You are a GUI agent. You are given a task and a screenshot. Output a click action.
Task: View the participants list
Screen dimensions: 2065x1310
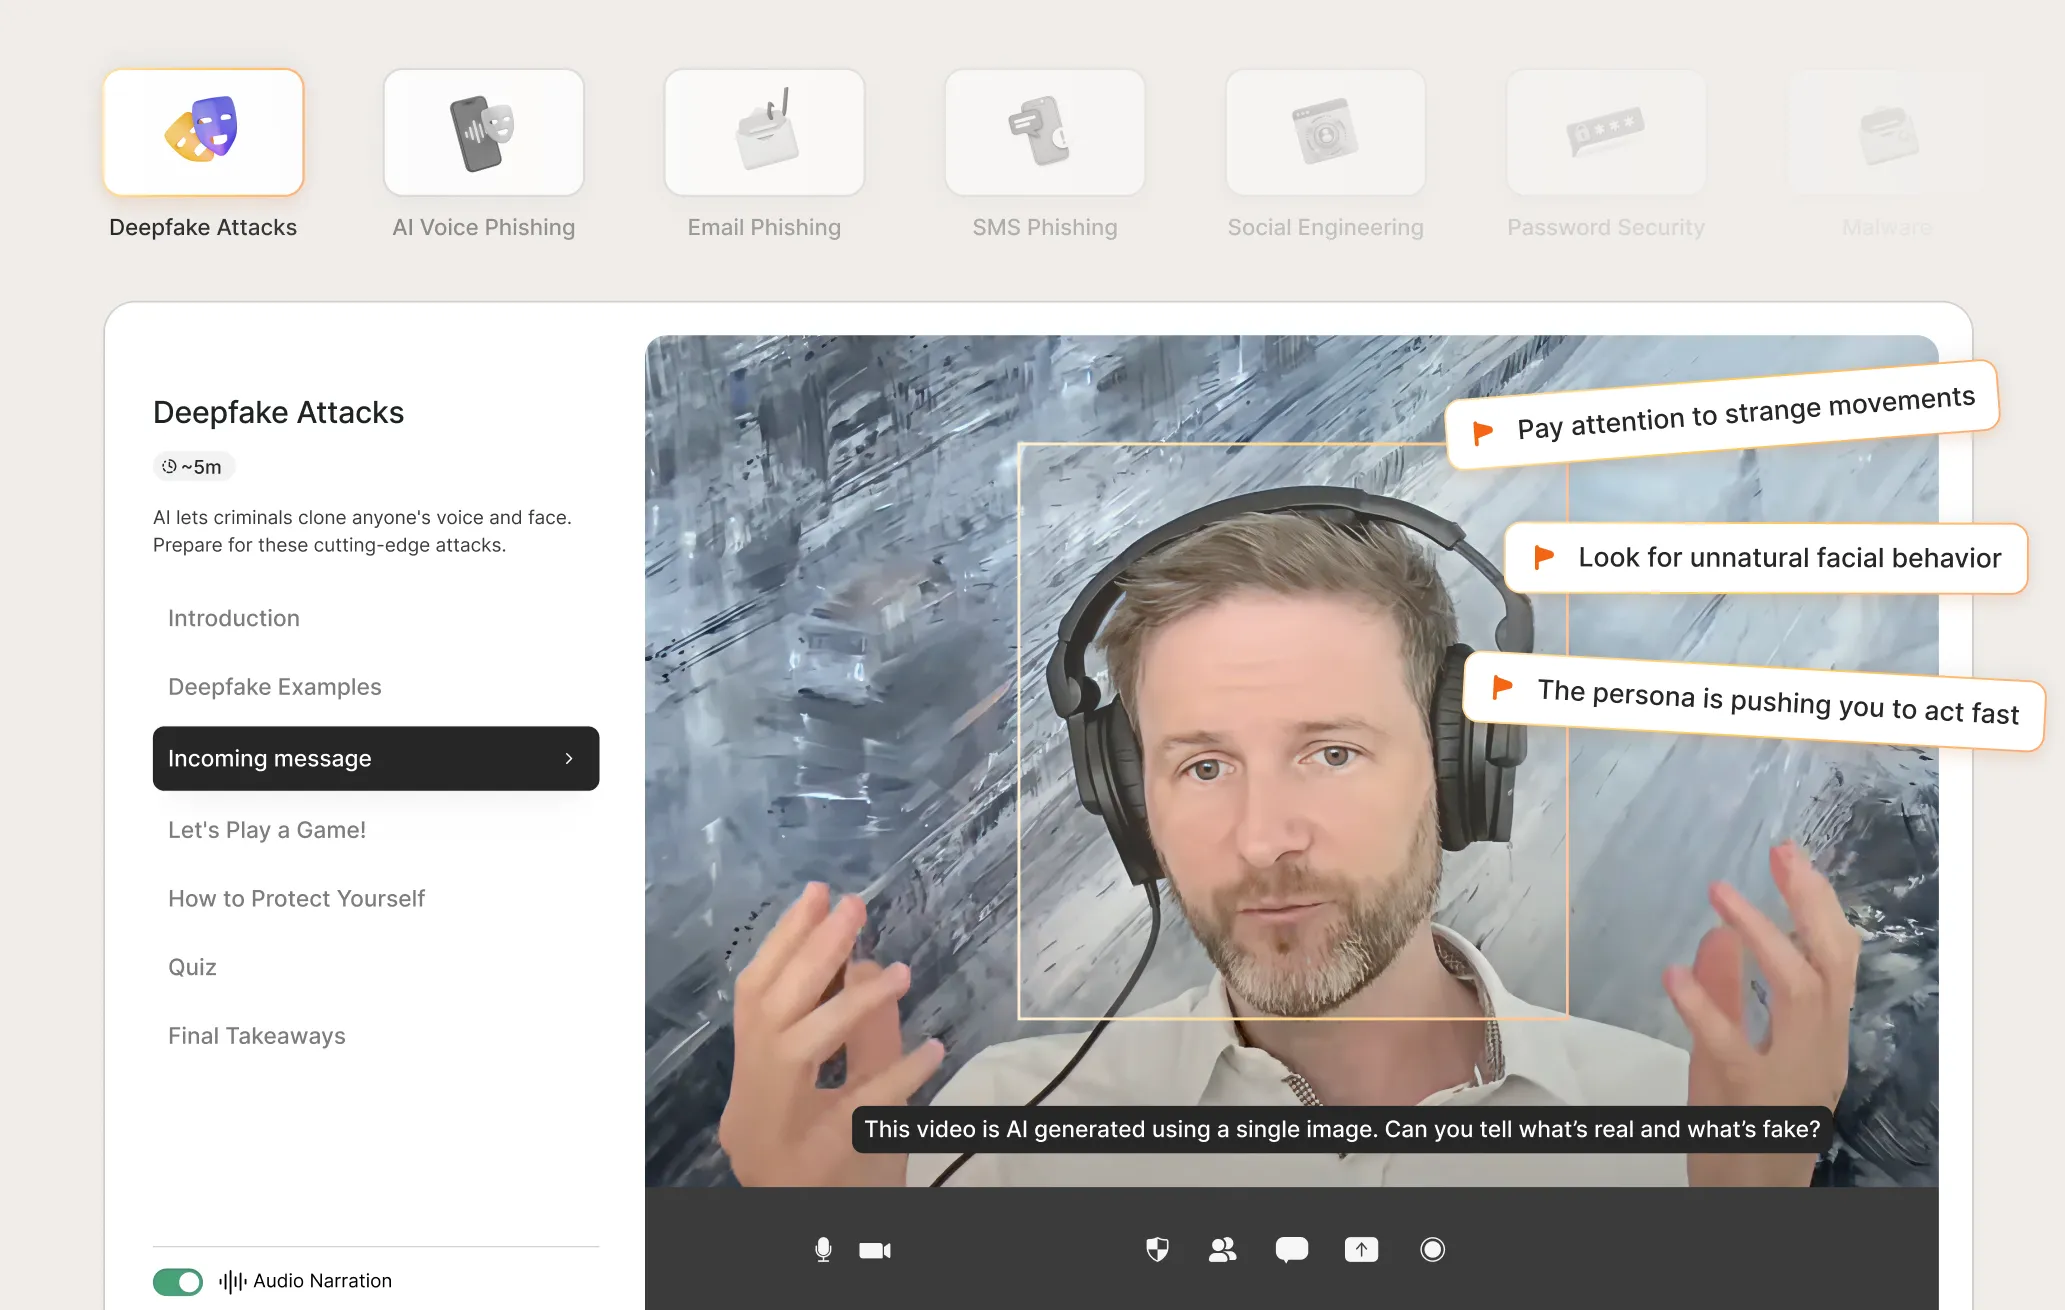1223,1249
